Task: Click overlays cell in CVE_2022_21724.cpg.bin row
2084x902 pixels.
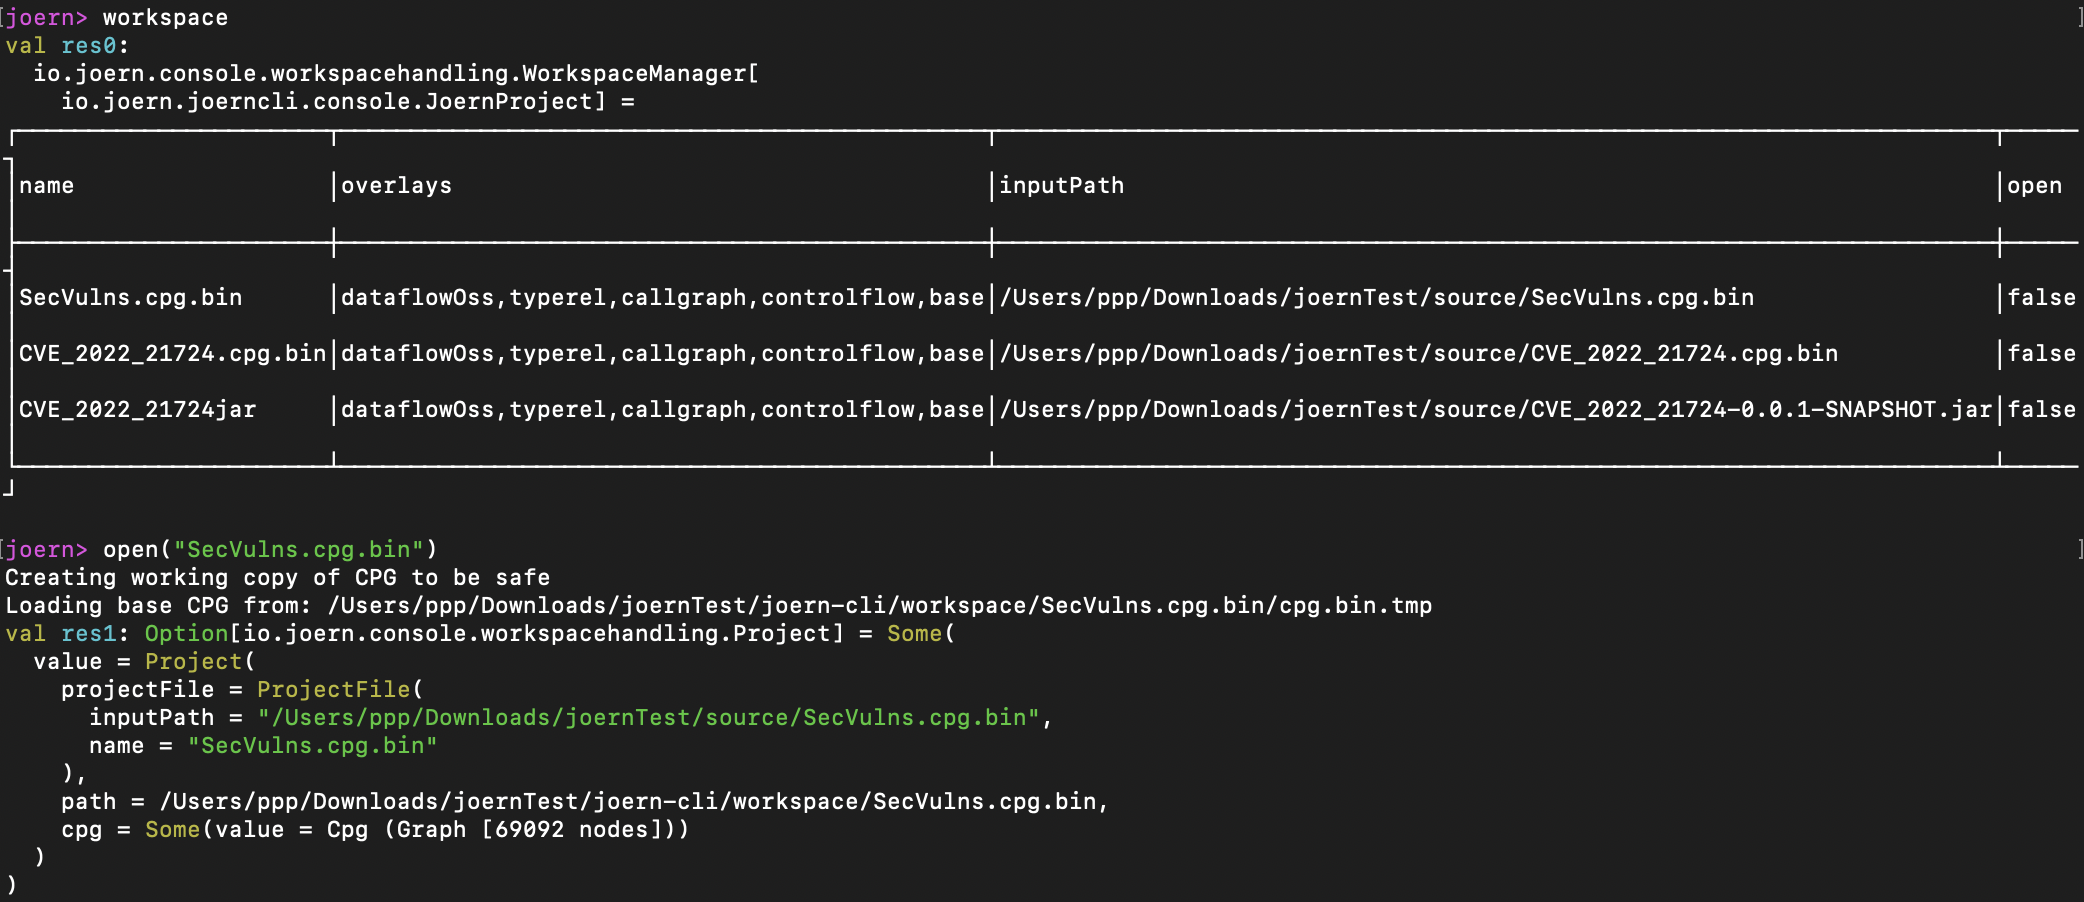Action: 662,354
